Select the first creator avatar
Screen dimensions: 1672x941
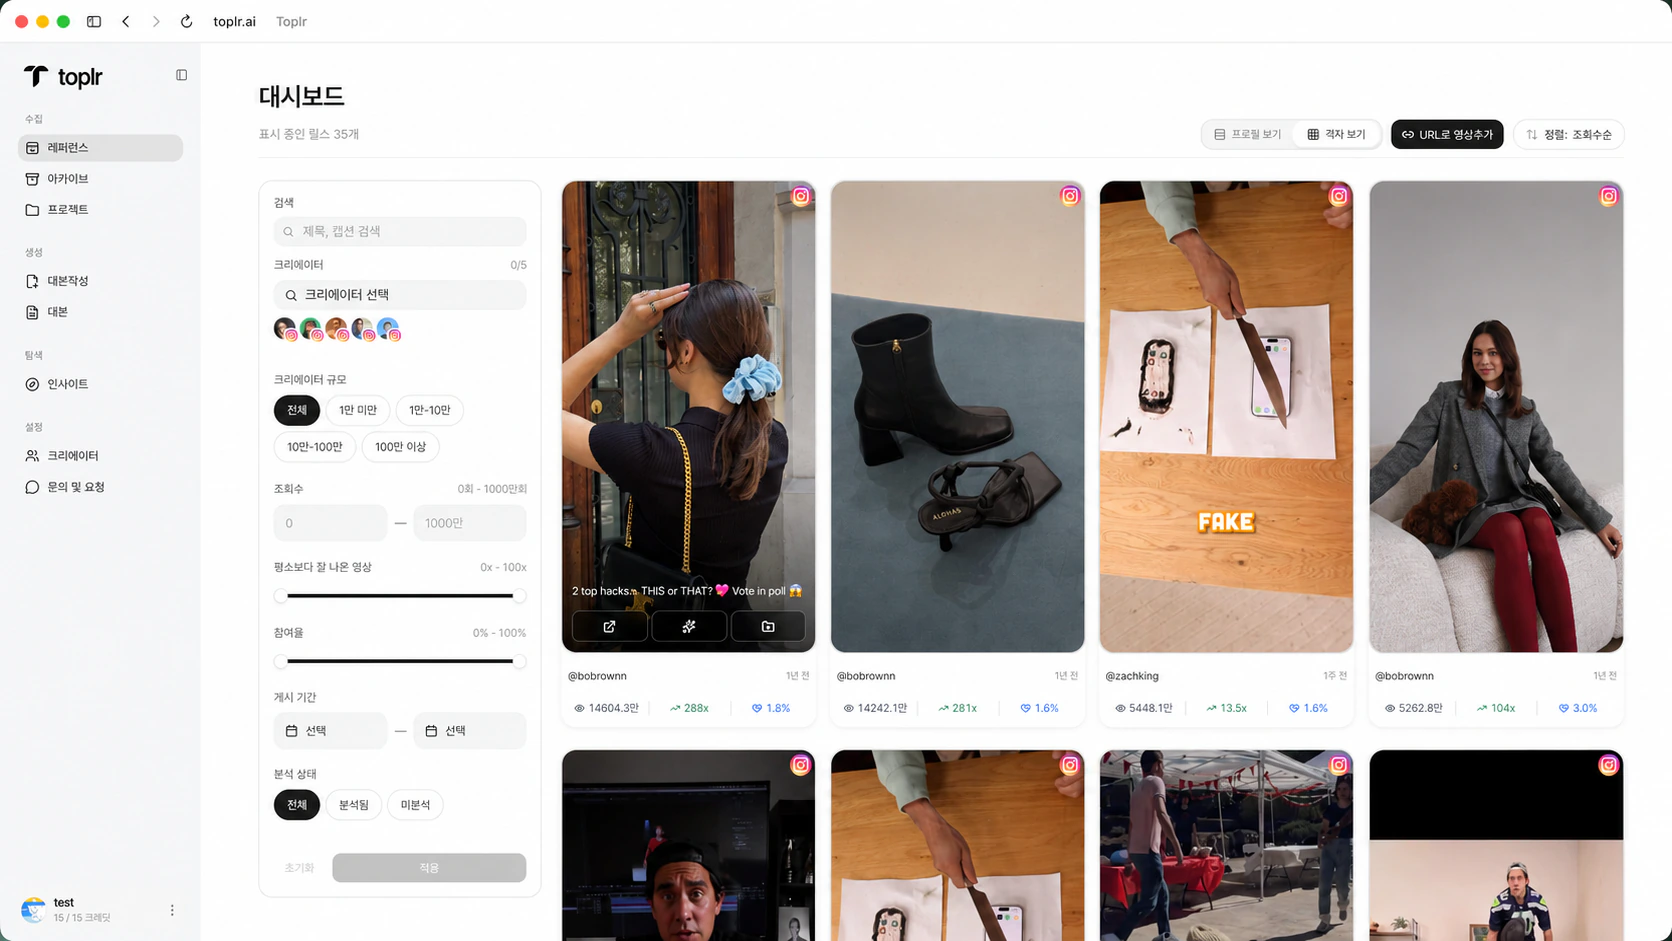coord(285,329)
